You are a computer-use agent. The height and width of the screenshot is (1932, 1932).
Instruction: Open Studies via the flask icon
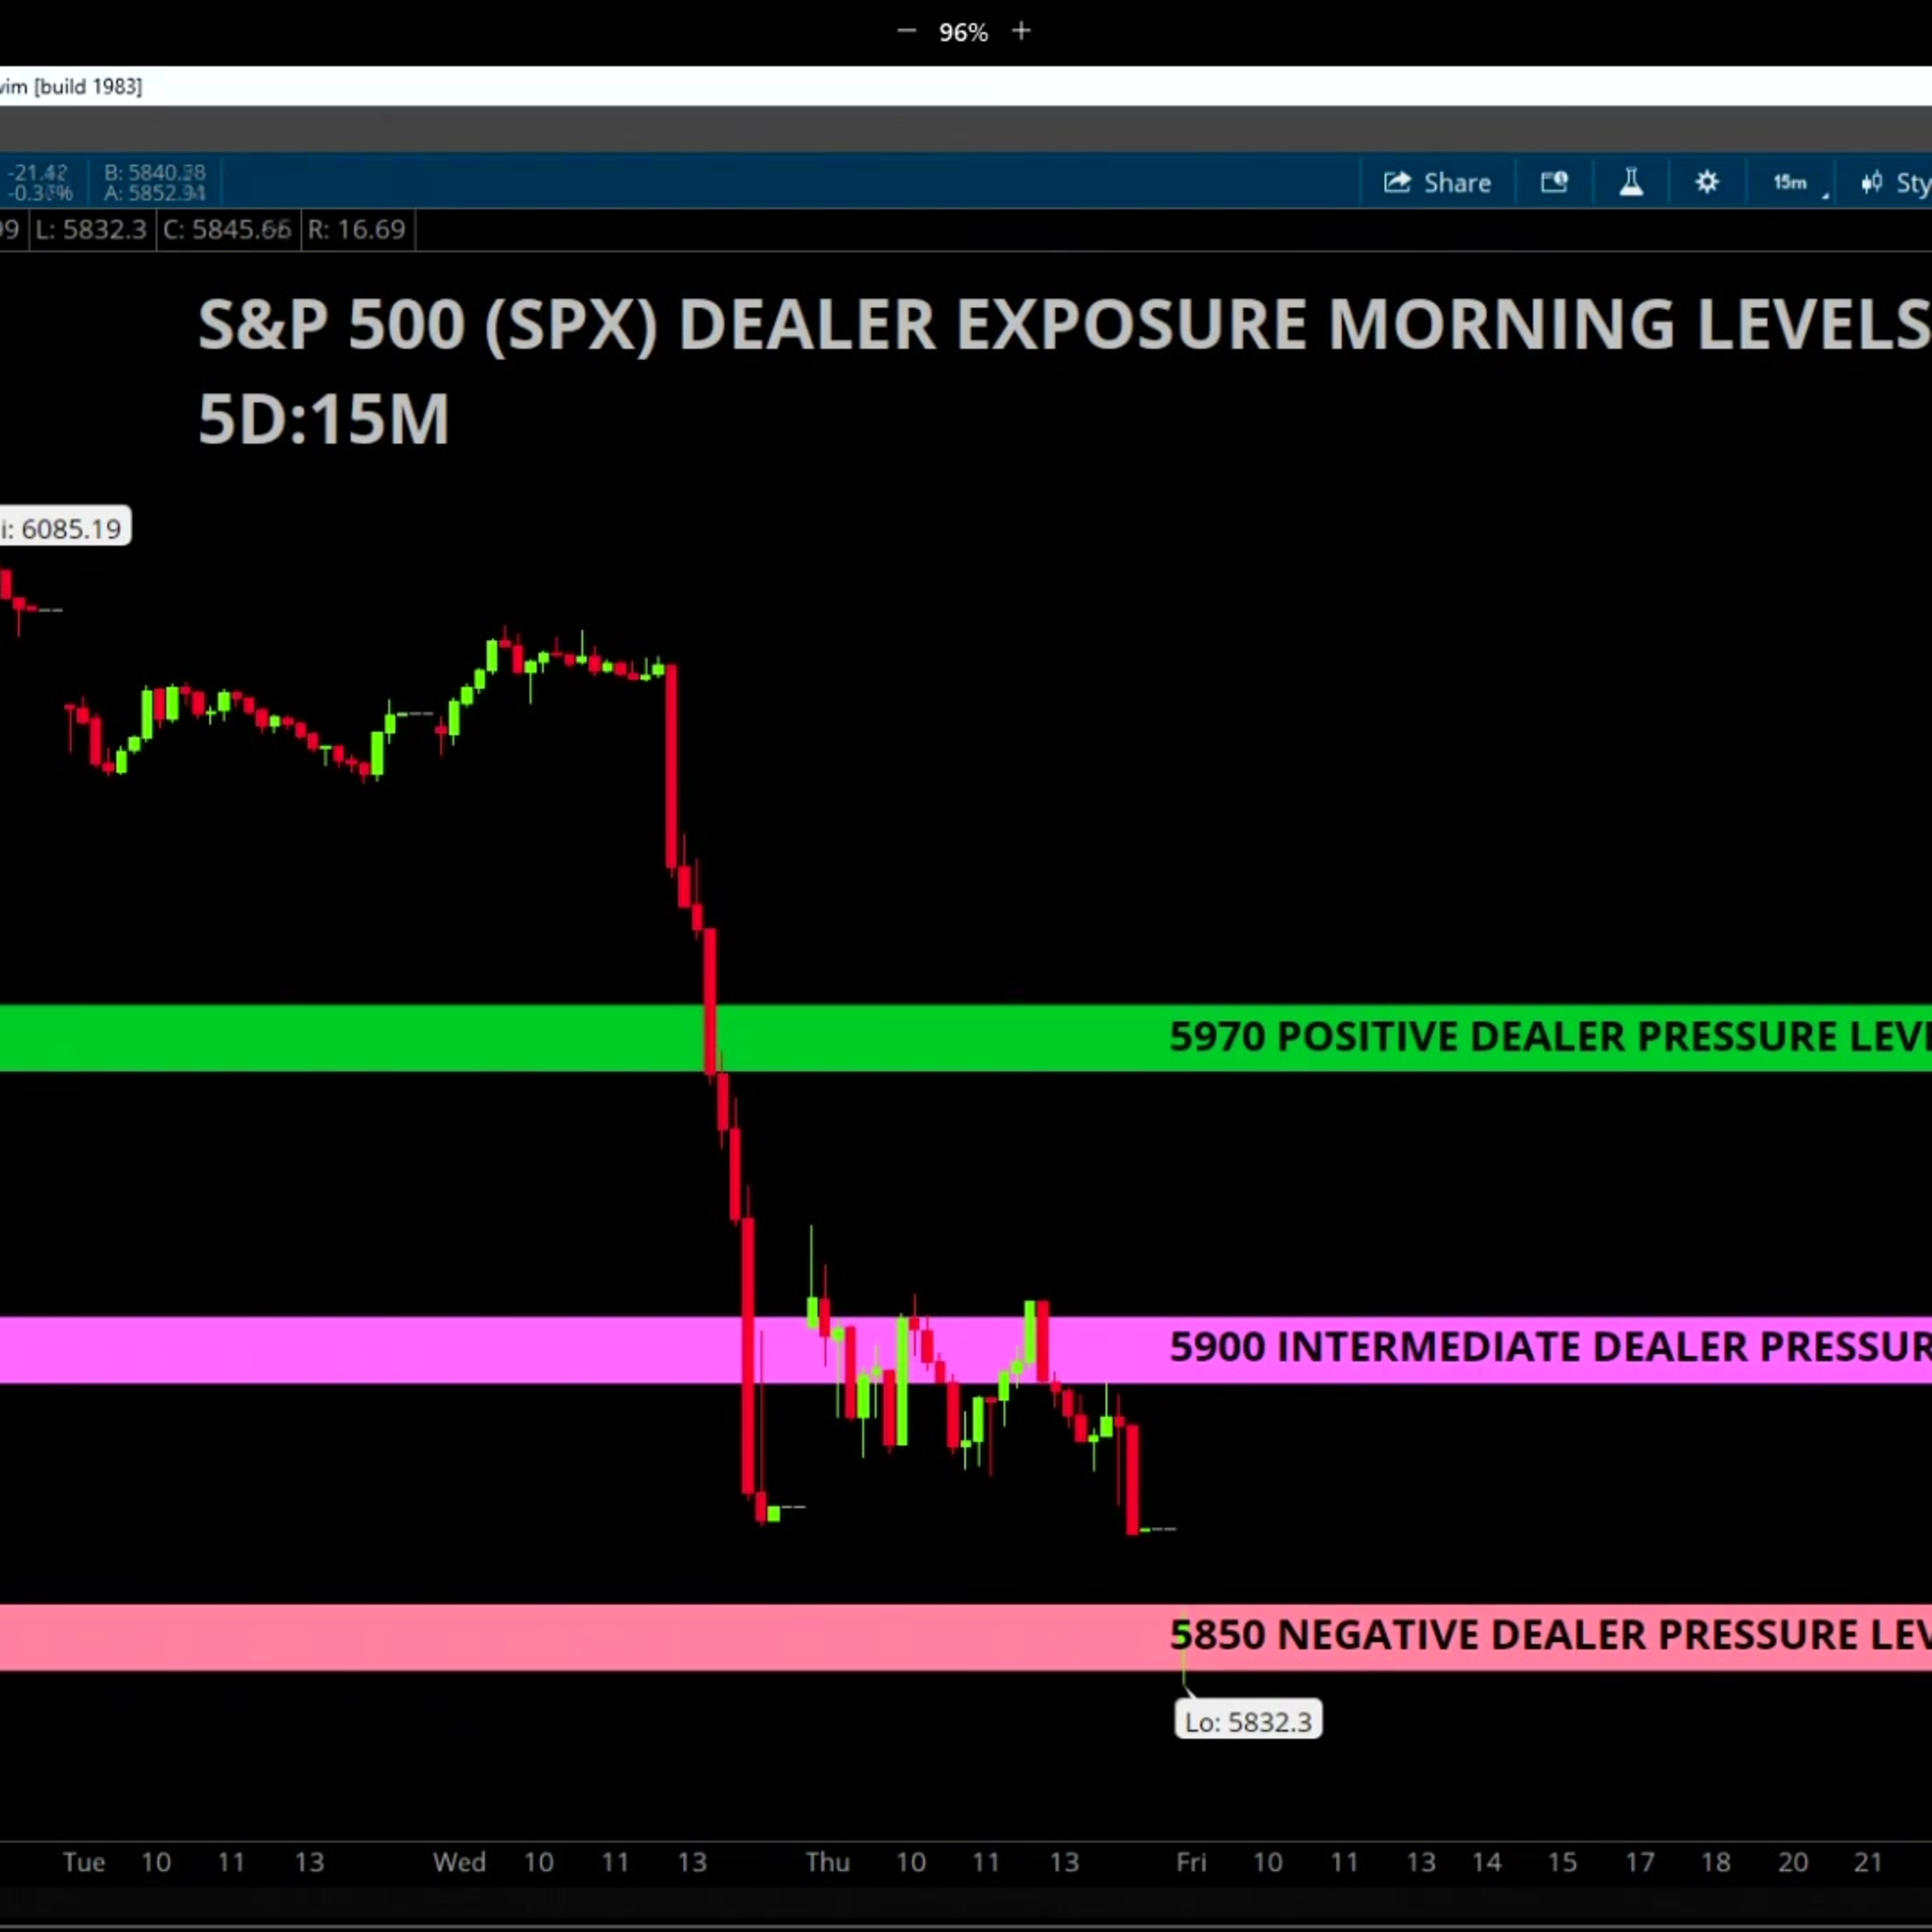(1631, 182)
